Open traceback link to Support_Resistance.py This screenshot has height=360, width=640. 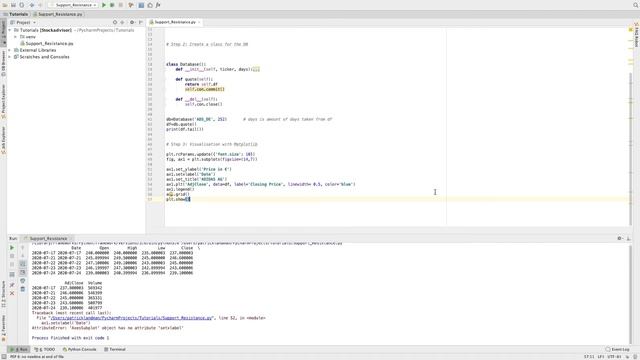(x=131, y=318)
